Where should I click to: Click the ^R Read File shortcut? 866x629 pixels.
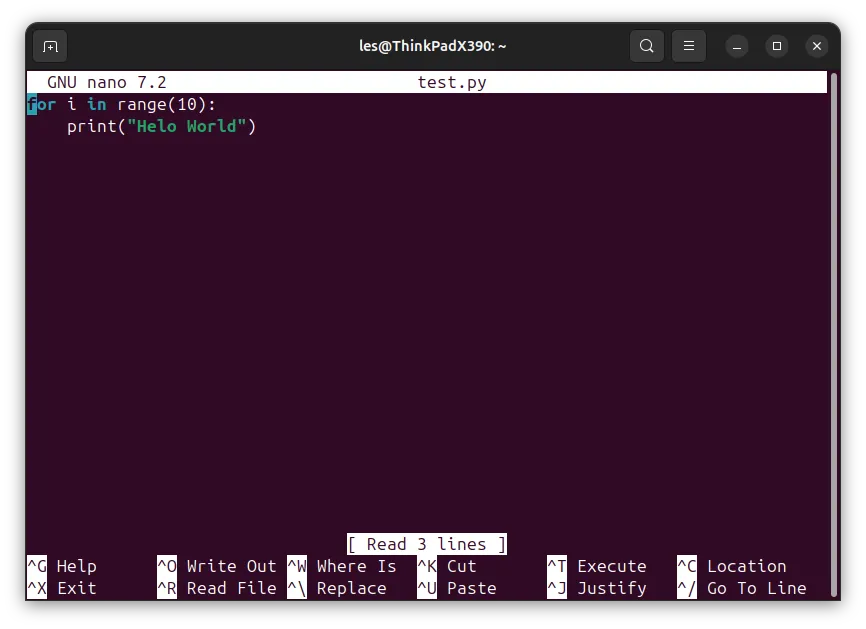coord(216,588)
